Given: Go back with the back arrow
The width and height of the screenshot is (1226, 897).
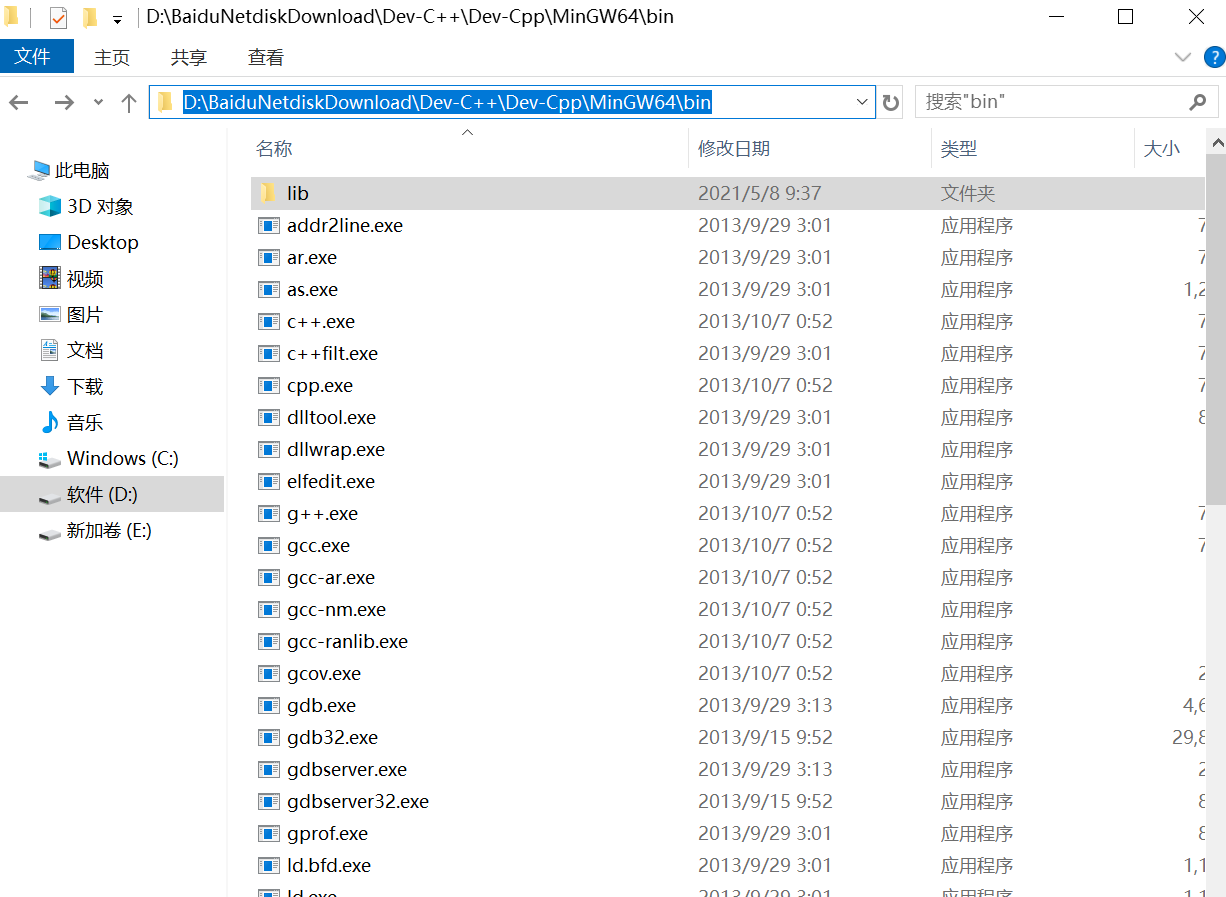Looking at the screenshot, I should click(19, 102).
